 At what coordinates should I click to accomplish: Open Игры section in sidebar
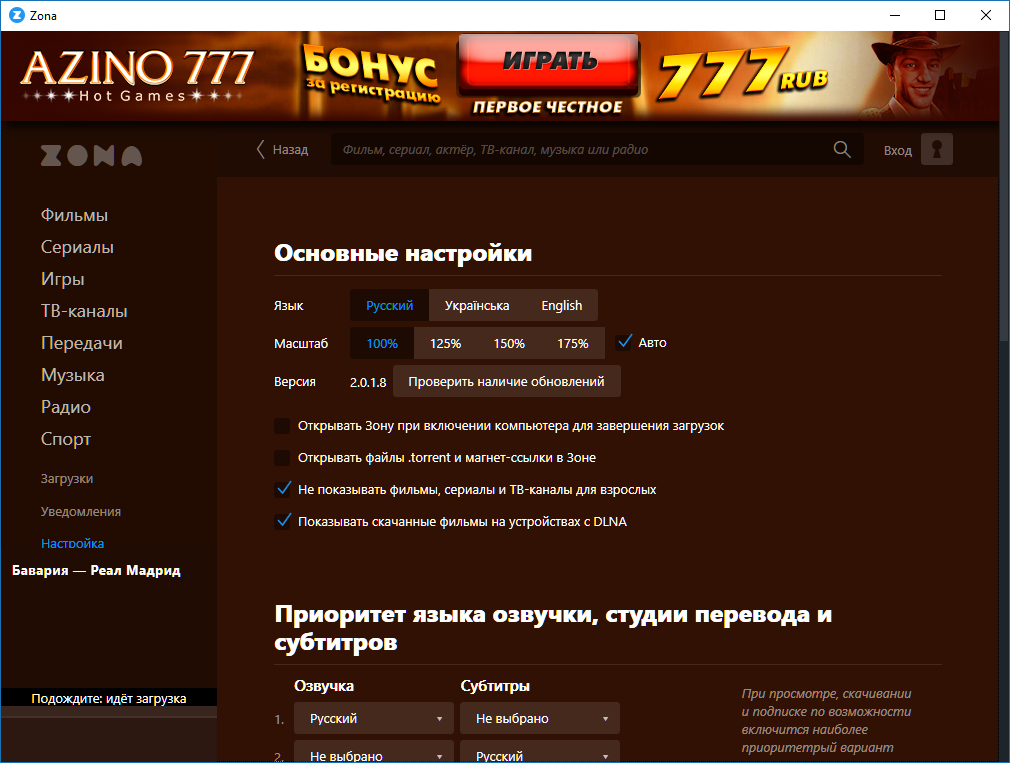[x=62, y=279]
